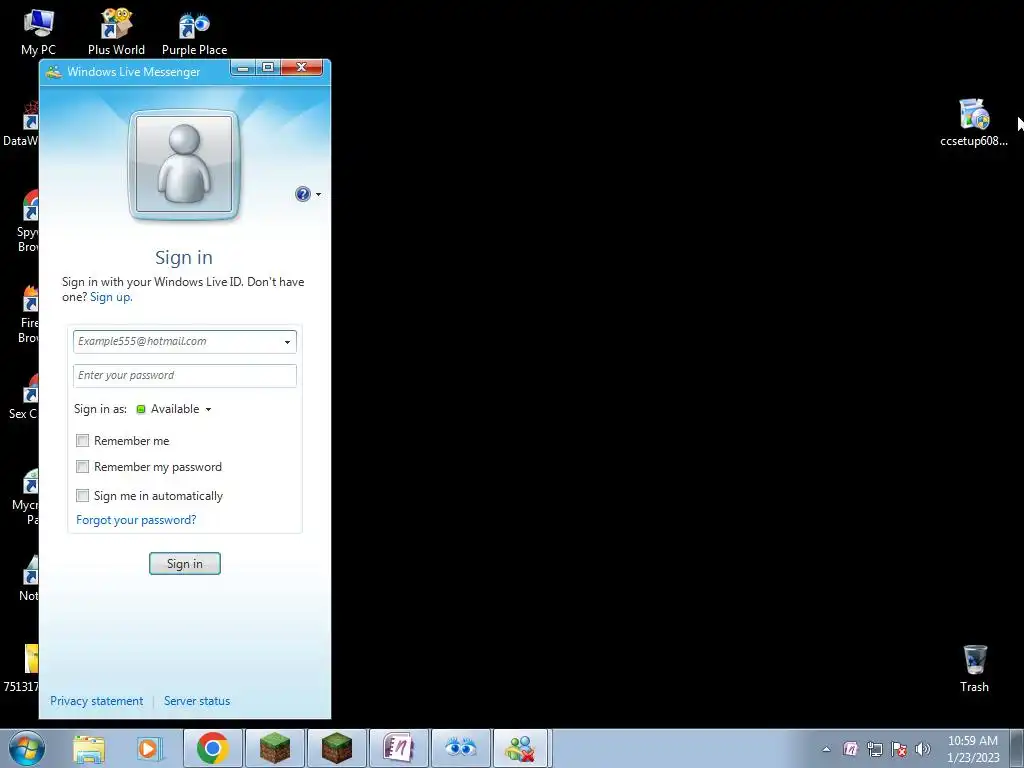The height and width of the screenshot is (768, 1024).
Task: Maximize the Windows Live Messenger window
Action: [x=268, y=68]
